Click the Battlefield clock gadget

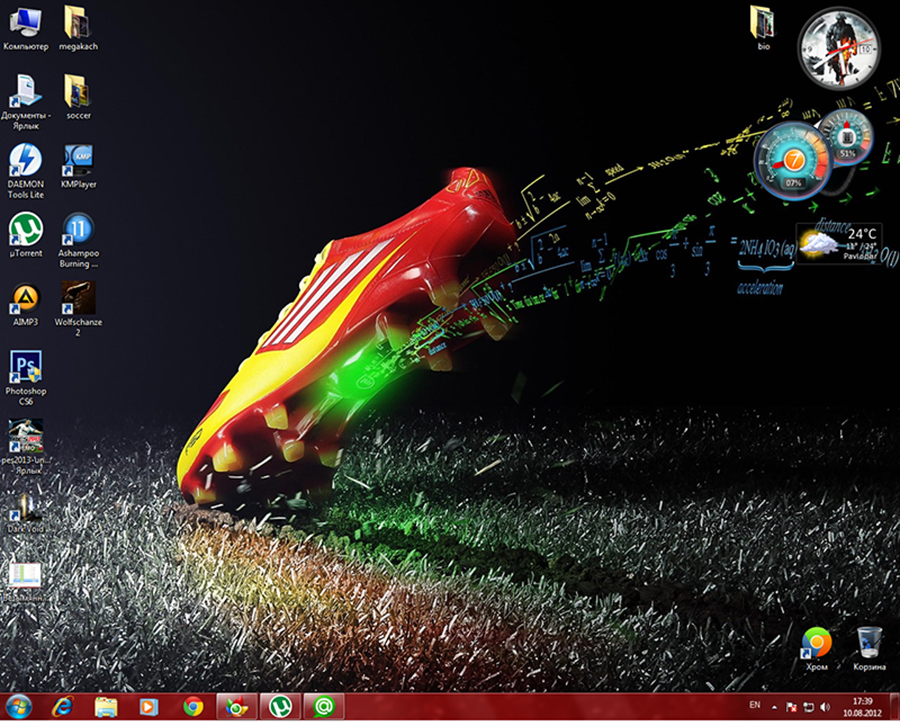tap(839, 48)
